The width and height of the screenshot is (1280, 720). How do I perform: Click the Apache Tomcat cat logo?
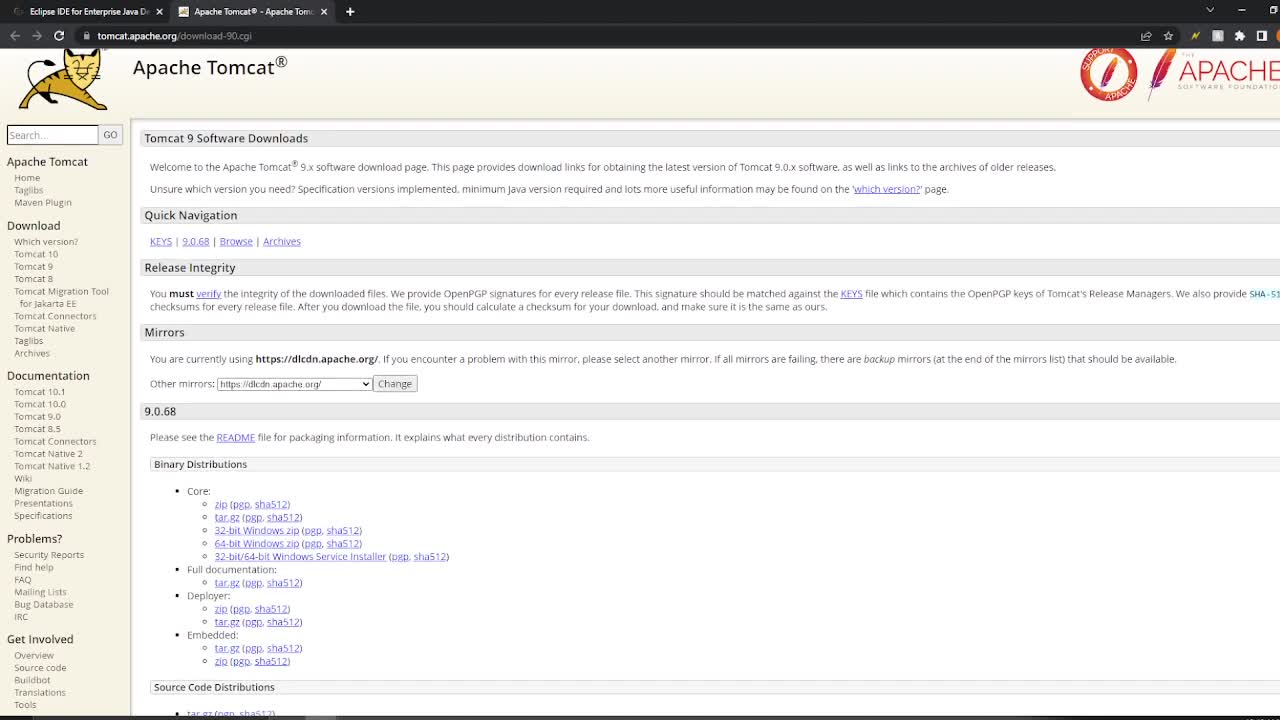[62, 80]
